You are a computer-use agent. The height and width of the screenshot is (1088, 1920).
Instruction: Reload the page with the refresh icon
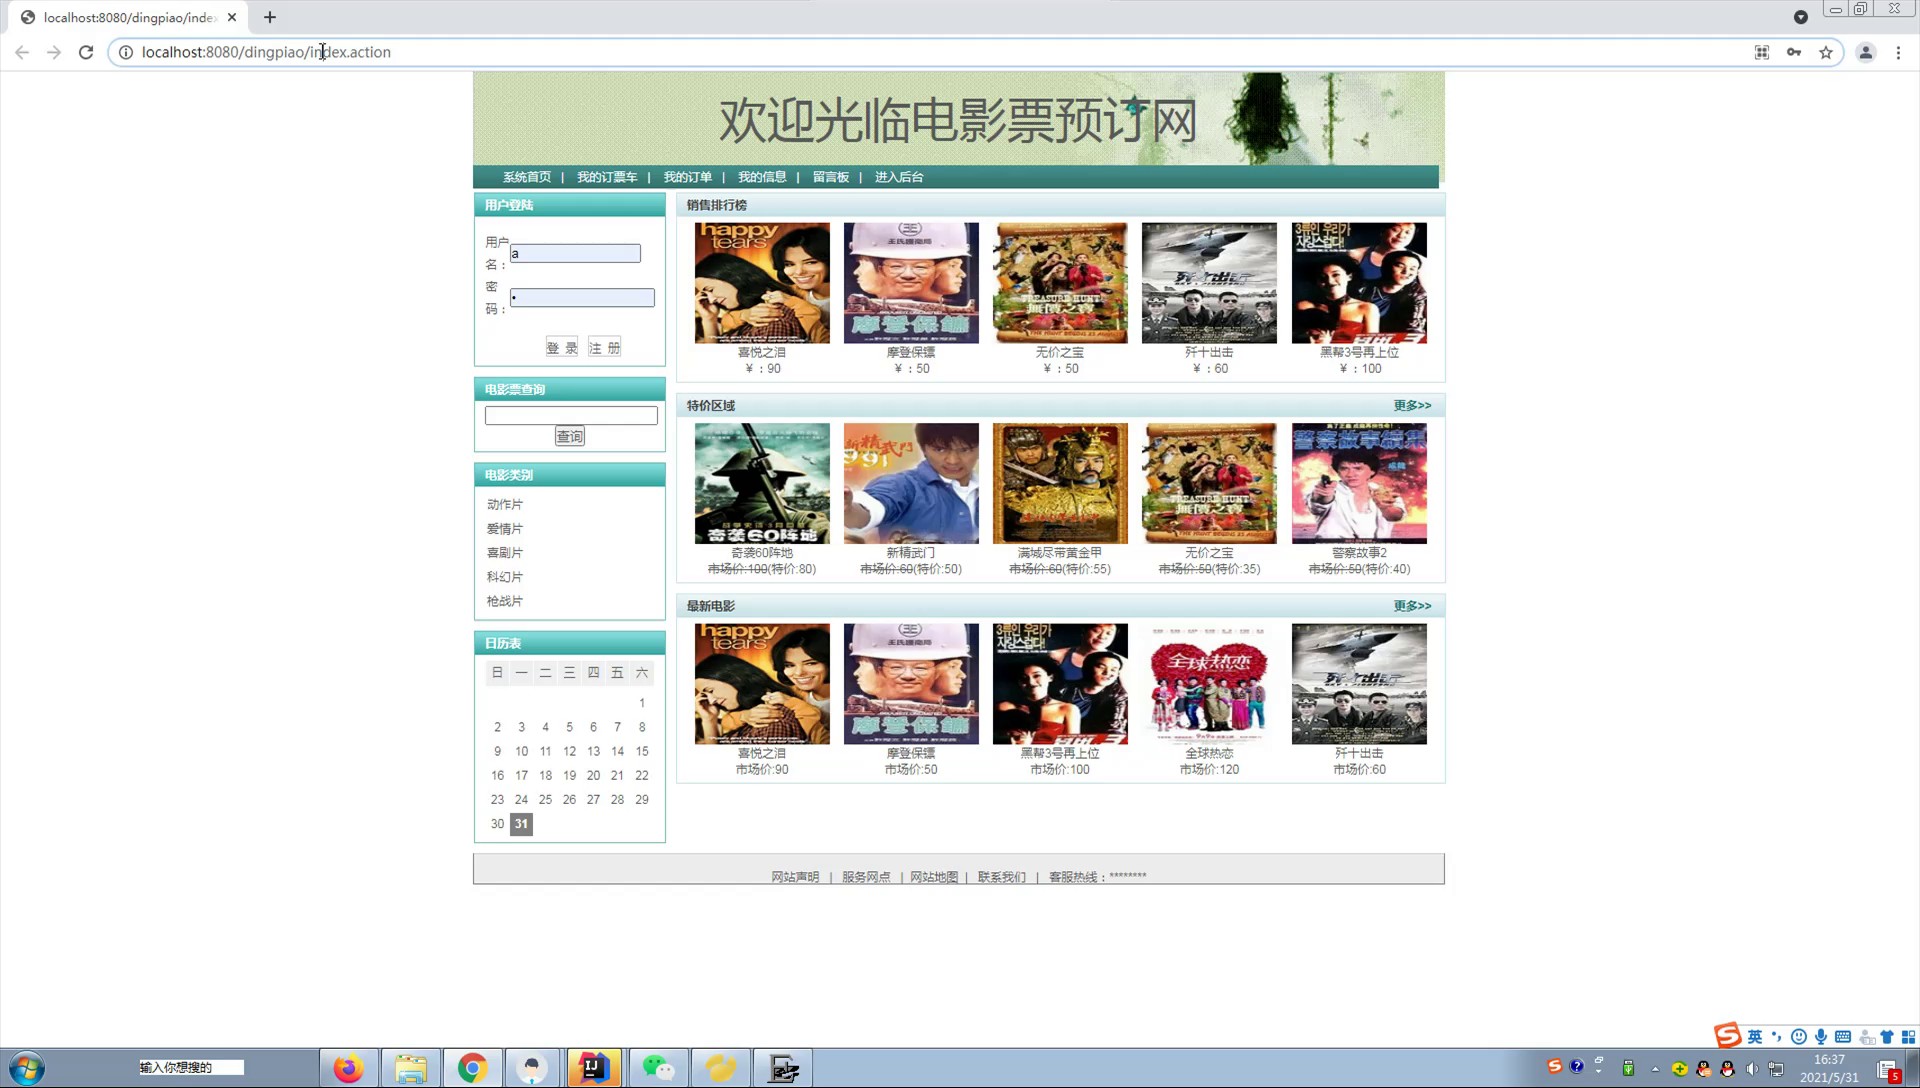pos(86,52)
